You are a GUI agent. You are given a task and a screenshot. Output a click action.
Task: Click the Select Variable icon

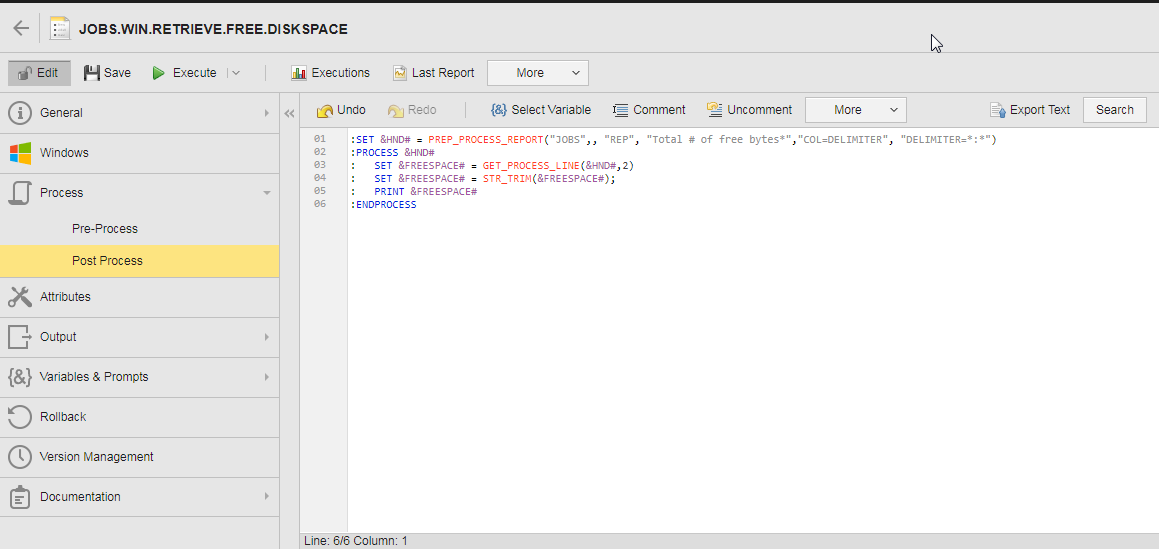[498, 110]
